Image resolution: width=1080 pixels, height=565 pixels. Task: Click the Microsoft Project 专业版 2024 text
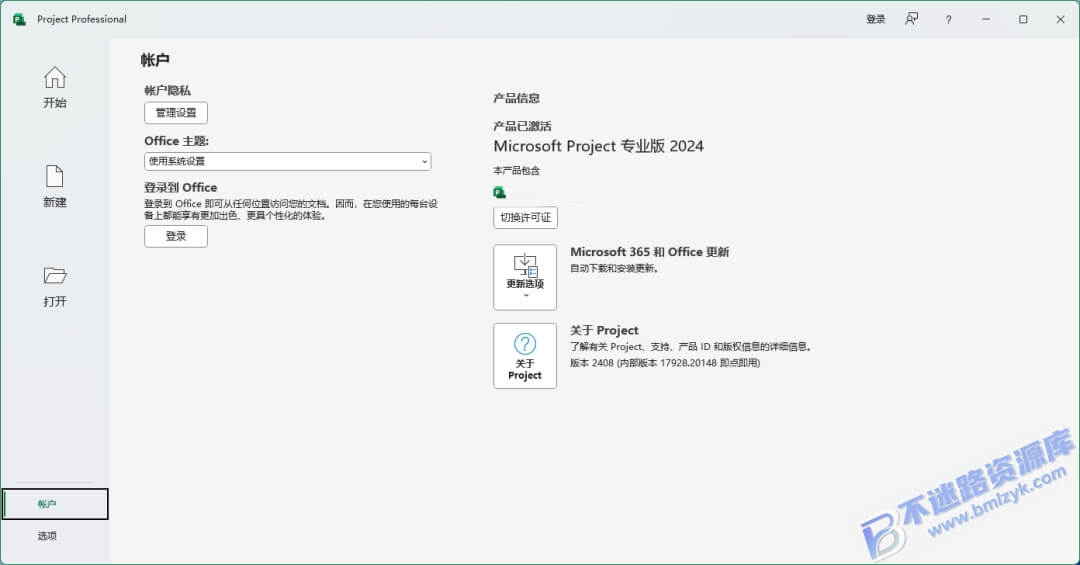[599, 146]
